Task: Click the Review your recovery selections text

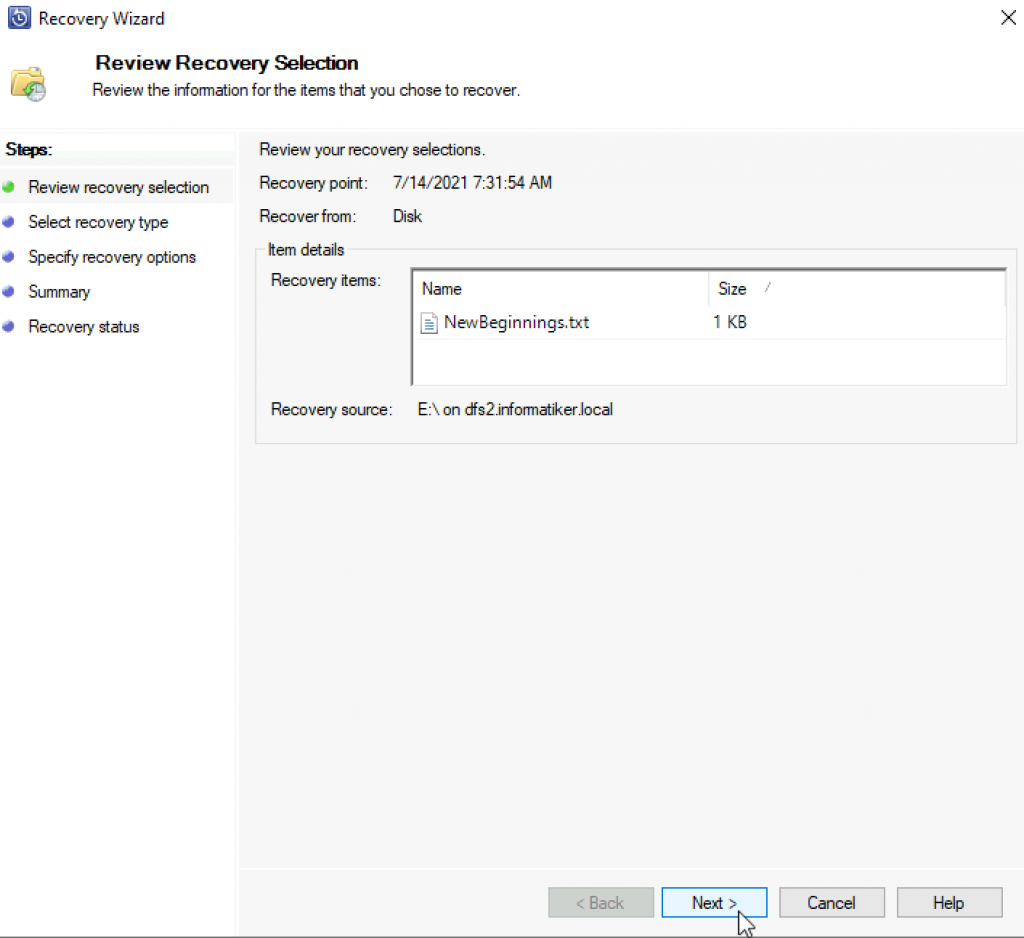Action: coord(372,150)
